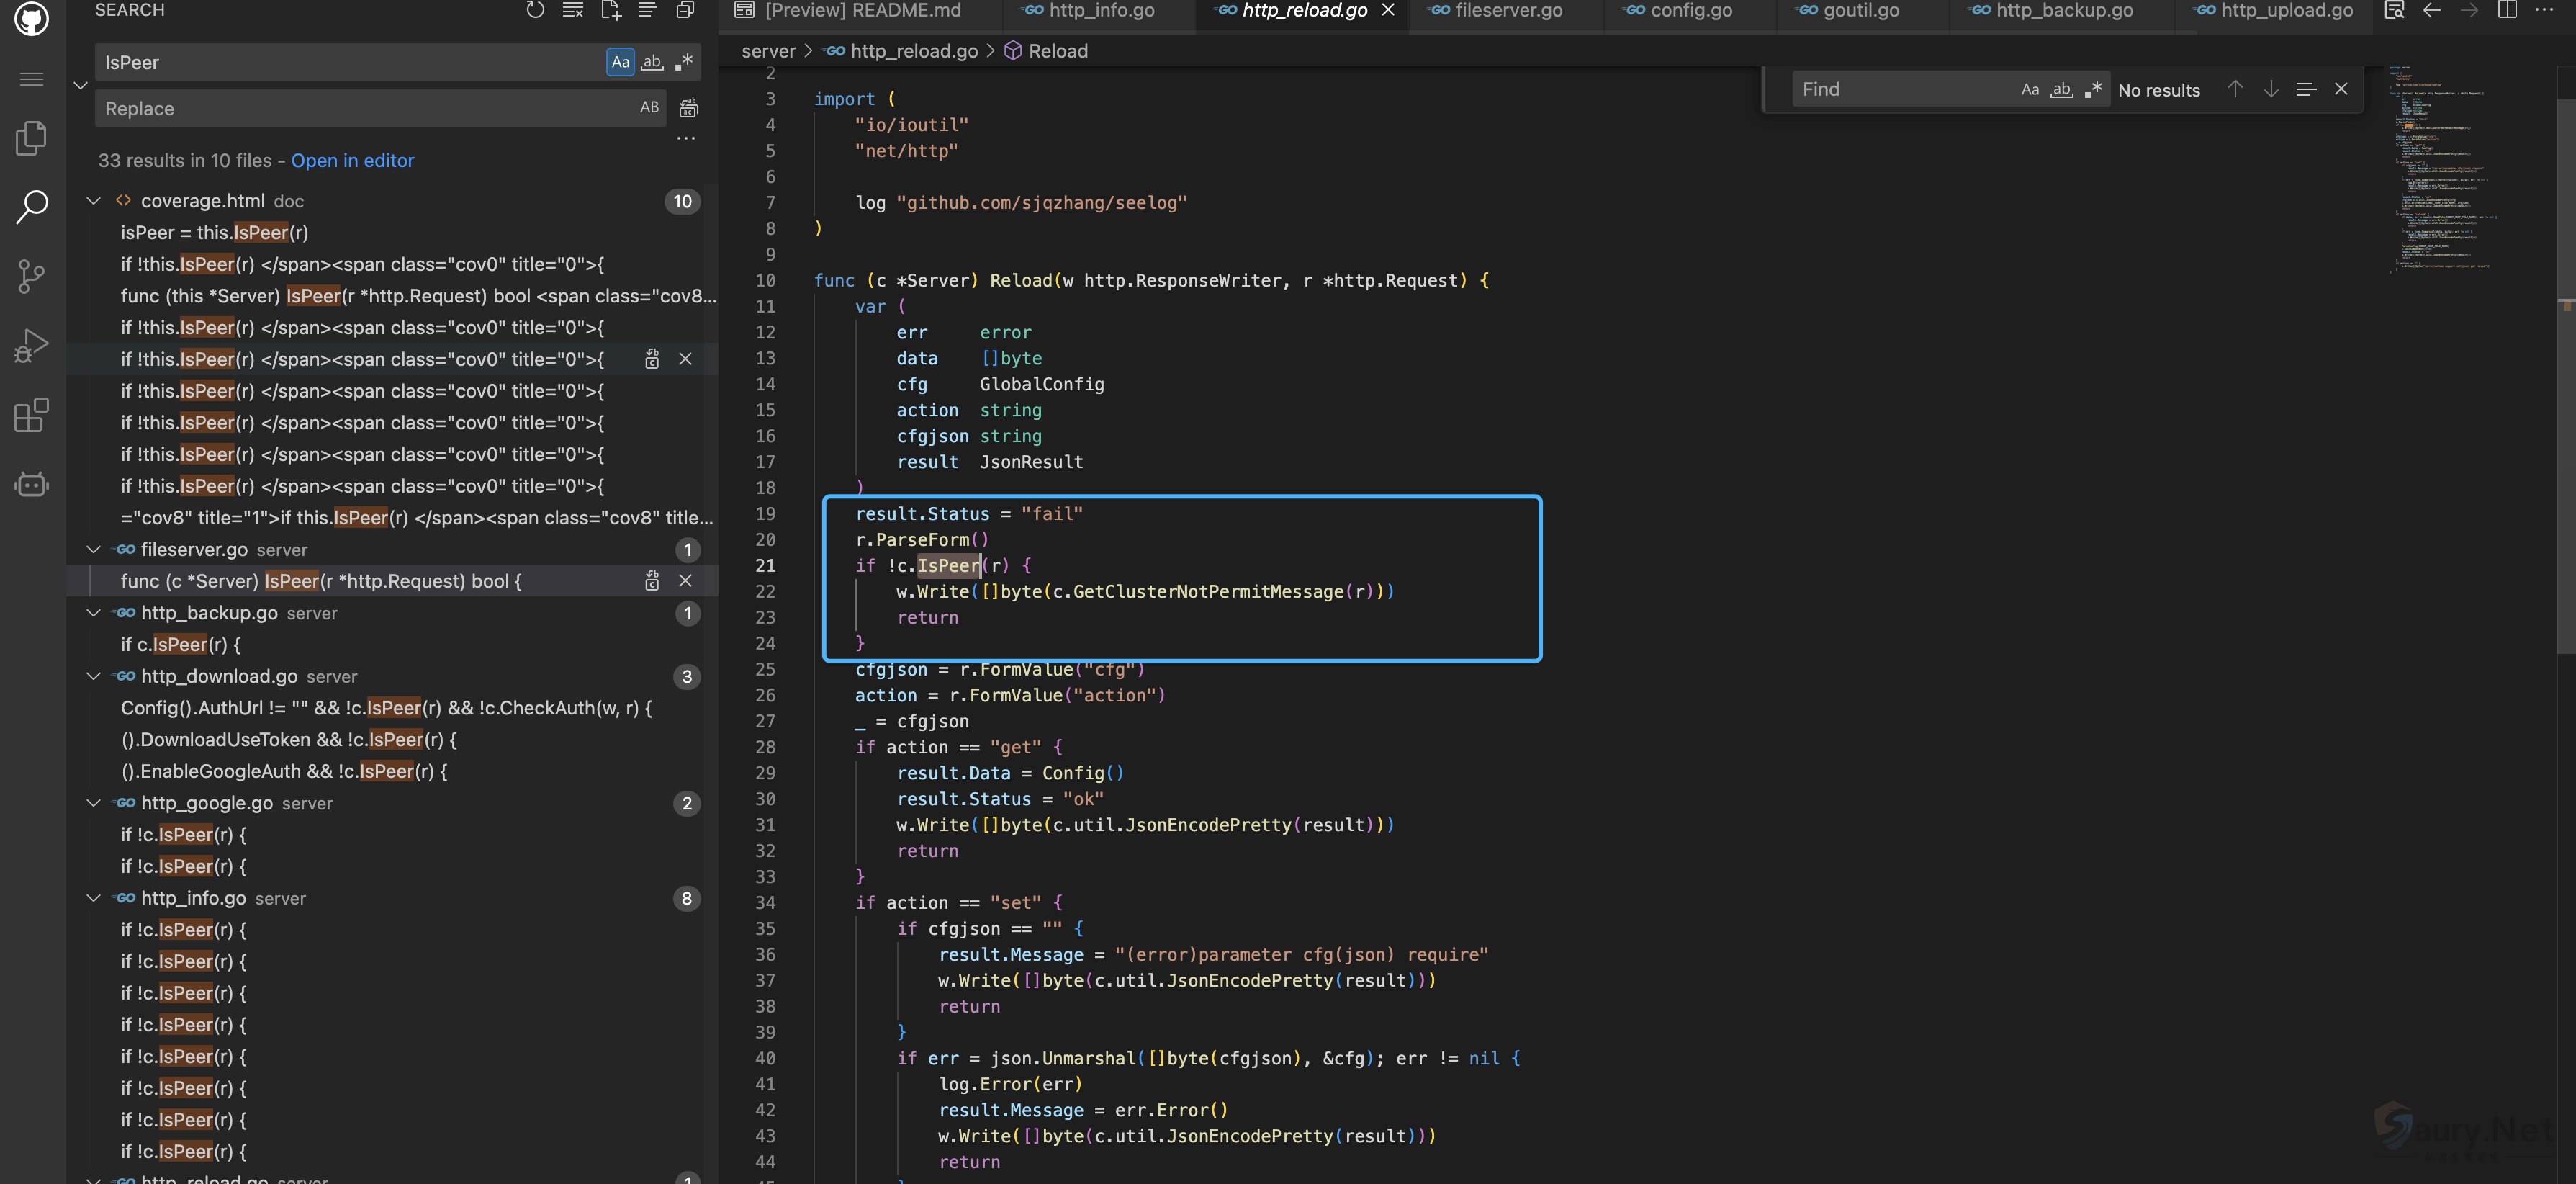
Task: Clear all search results
Action: tap(573, 10)
